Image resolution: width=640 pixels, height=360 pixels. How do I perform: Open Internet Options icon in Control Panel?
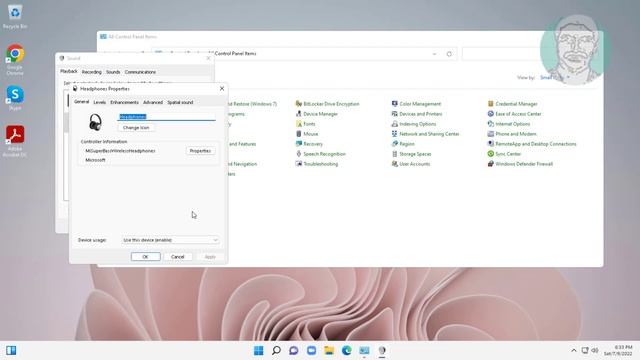click(x=491, y=124)
